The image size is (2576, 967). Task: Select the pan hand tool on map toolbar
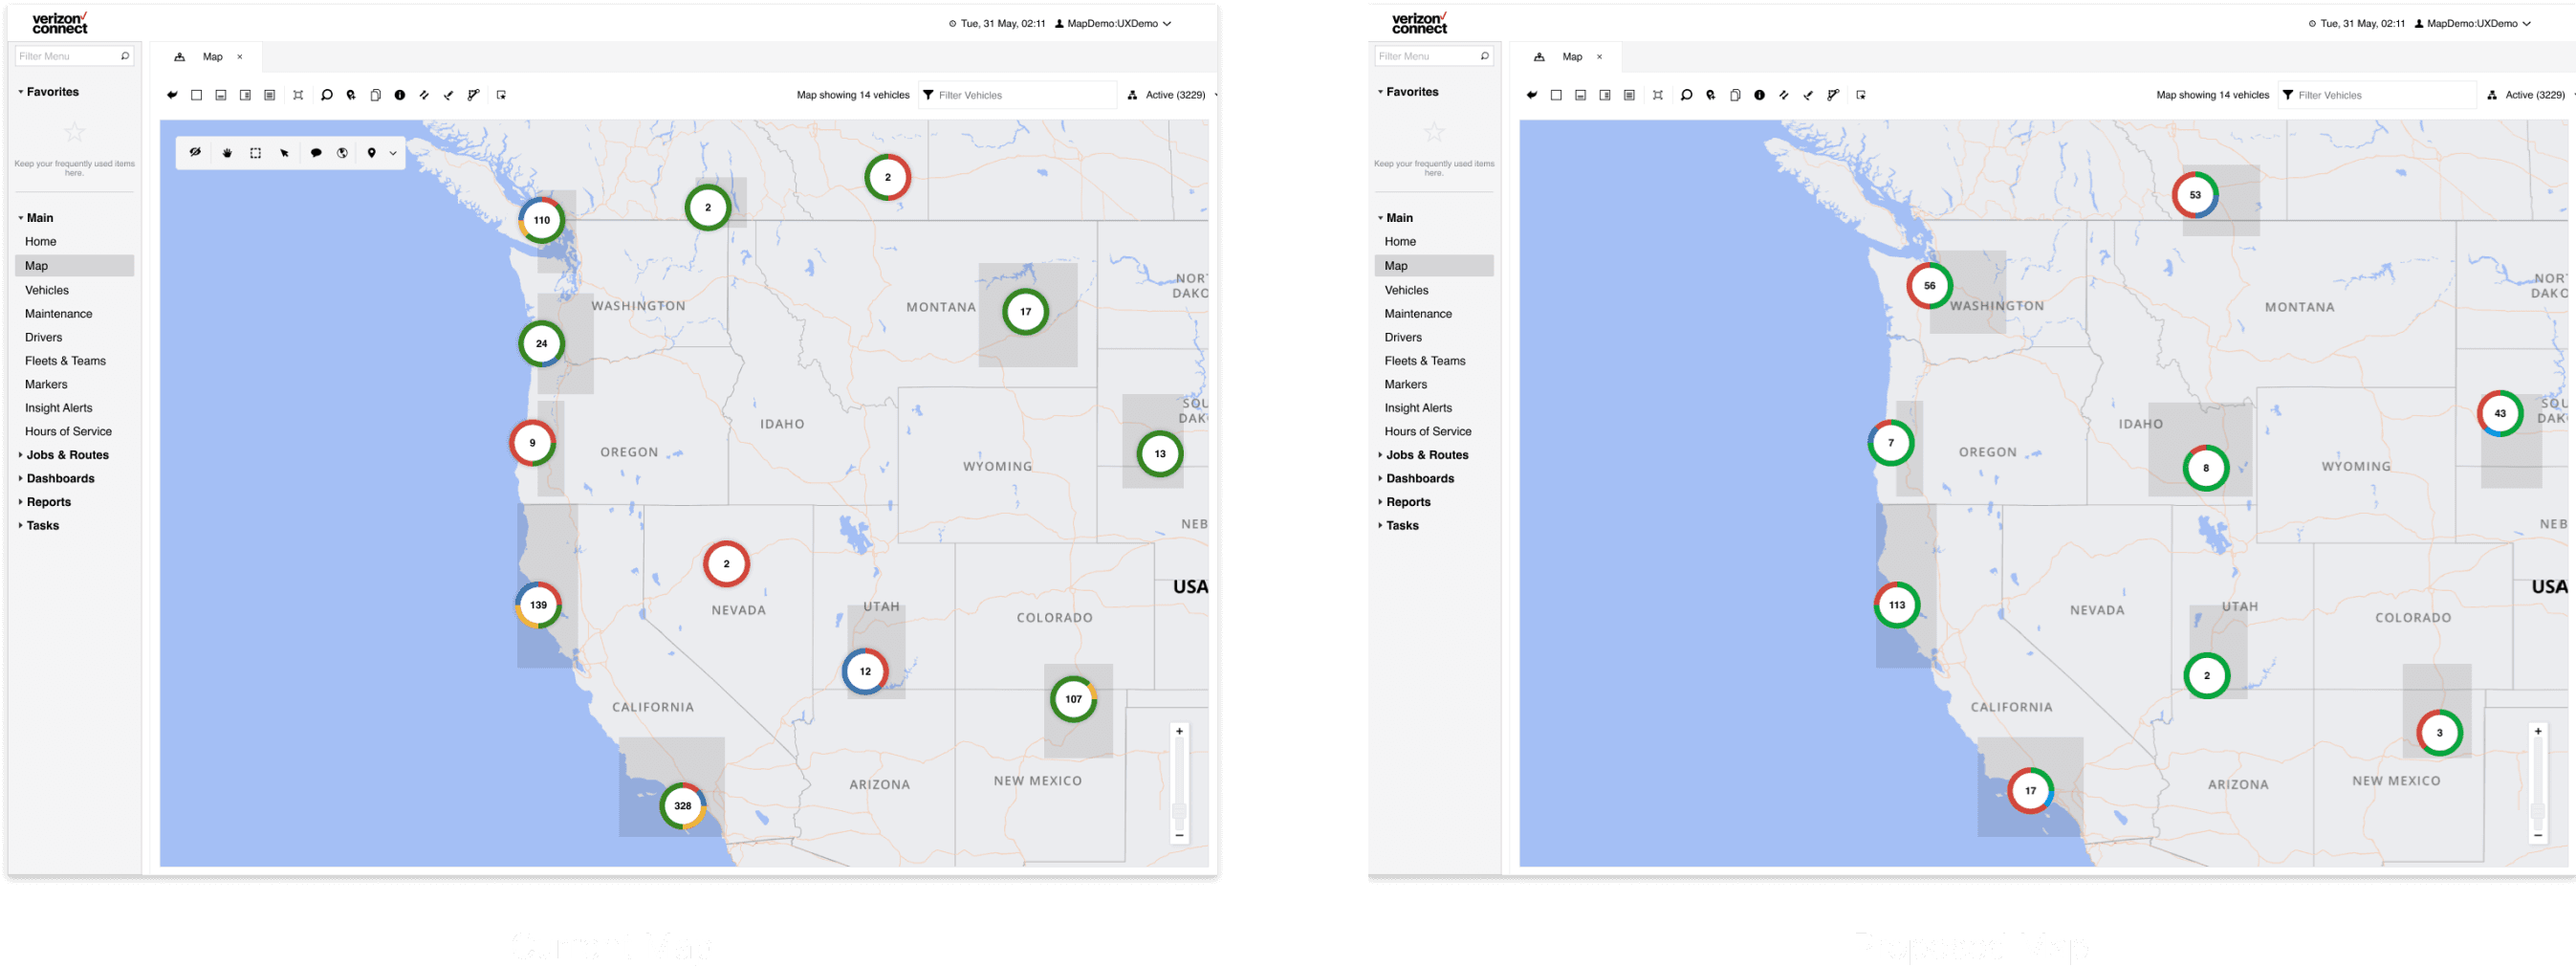click(x=227, y=153)
